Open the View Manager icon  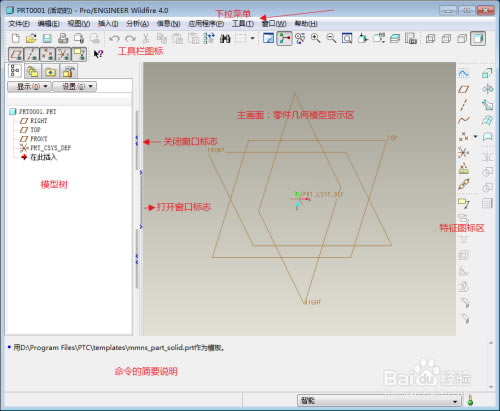(411, 38)
